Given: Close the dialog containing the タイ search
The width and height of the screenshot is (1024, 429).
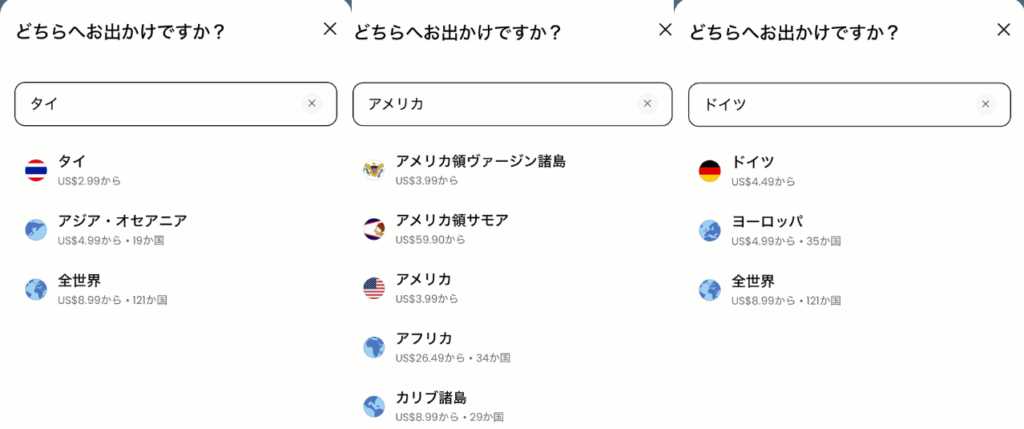Looking at the screenshot, I should point(330,29).
